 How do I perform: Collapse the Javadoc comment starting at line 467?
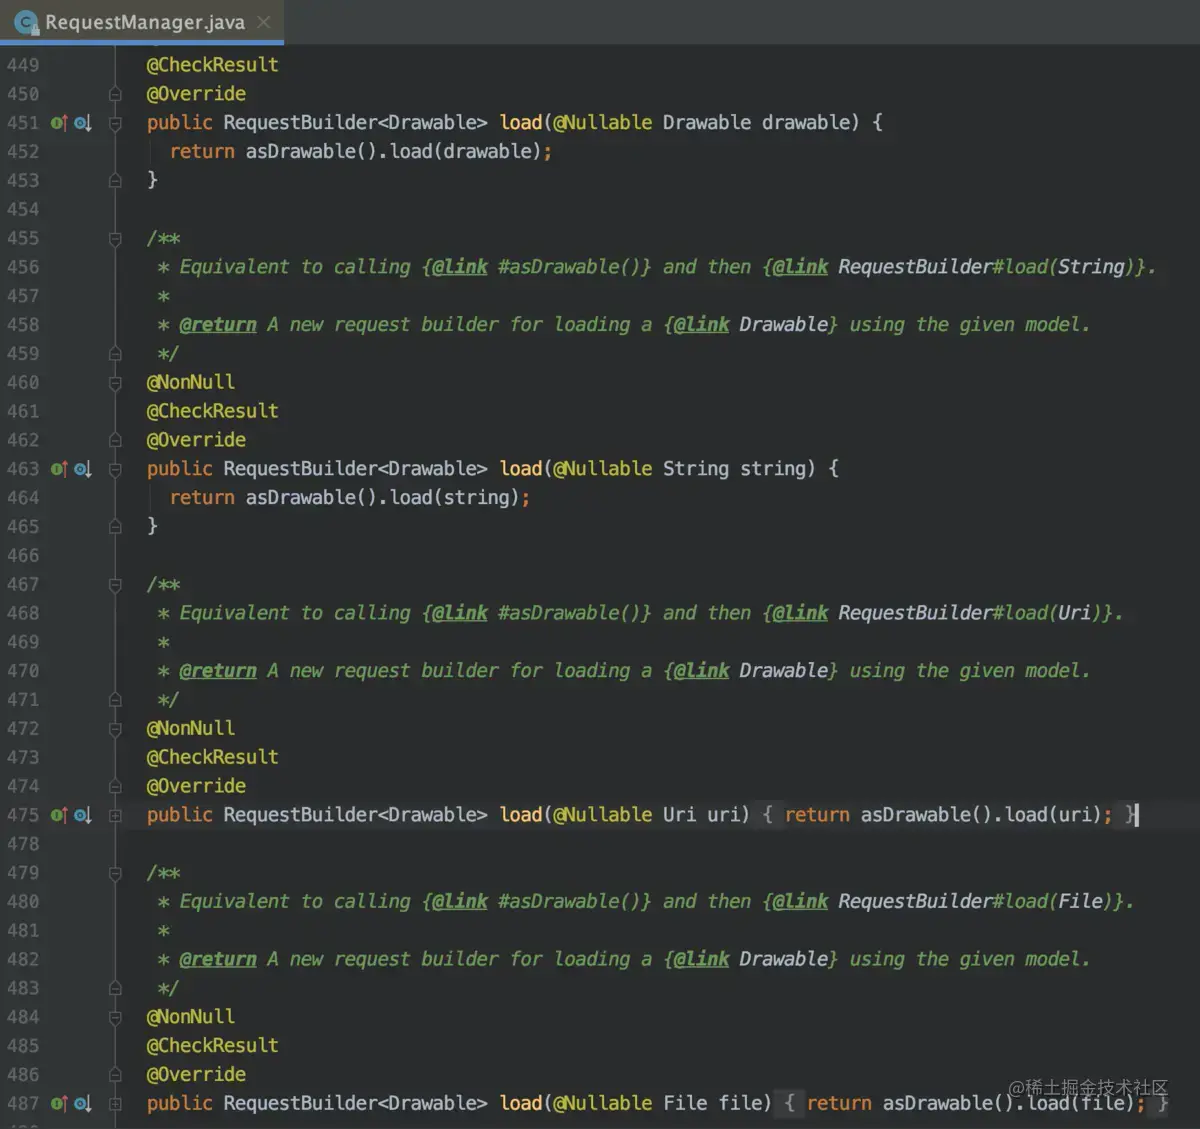click(115, 584)
